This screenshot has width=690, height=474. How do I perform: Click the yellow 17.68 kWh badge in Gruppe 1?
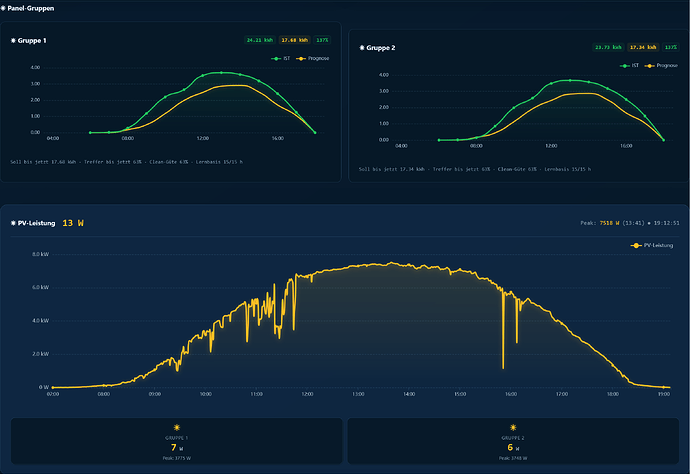[294, 40]
